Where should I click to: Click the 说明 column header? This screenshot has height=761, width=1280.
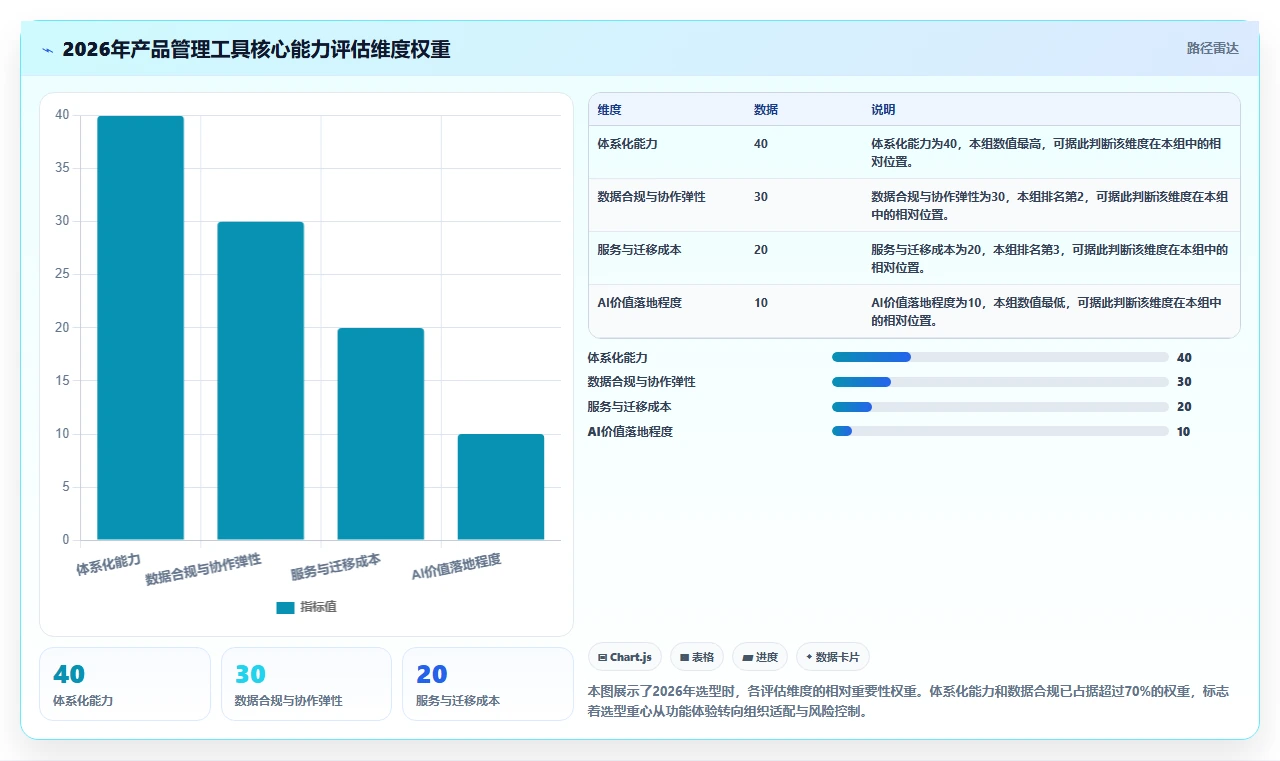(883, 109)
